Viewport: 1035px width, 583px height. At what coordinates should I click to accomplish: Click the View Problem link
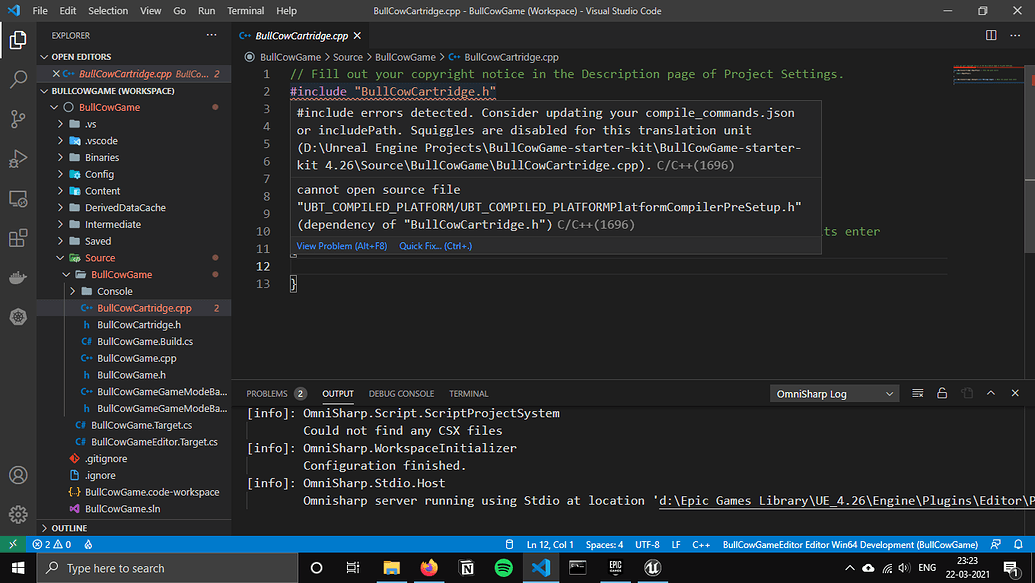340,245
